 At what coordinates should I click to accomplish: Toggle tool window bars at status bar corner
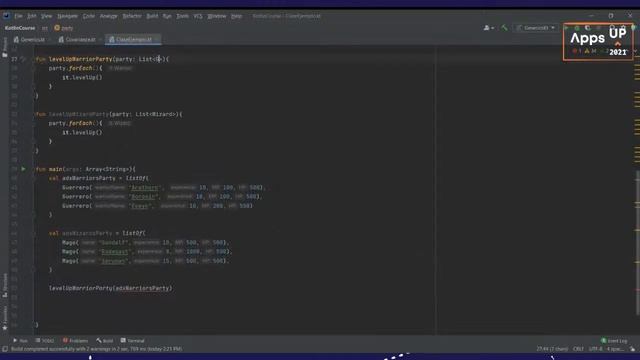pos(5,349)
